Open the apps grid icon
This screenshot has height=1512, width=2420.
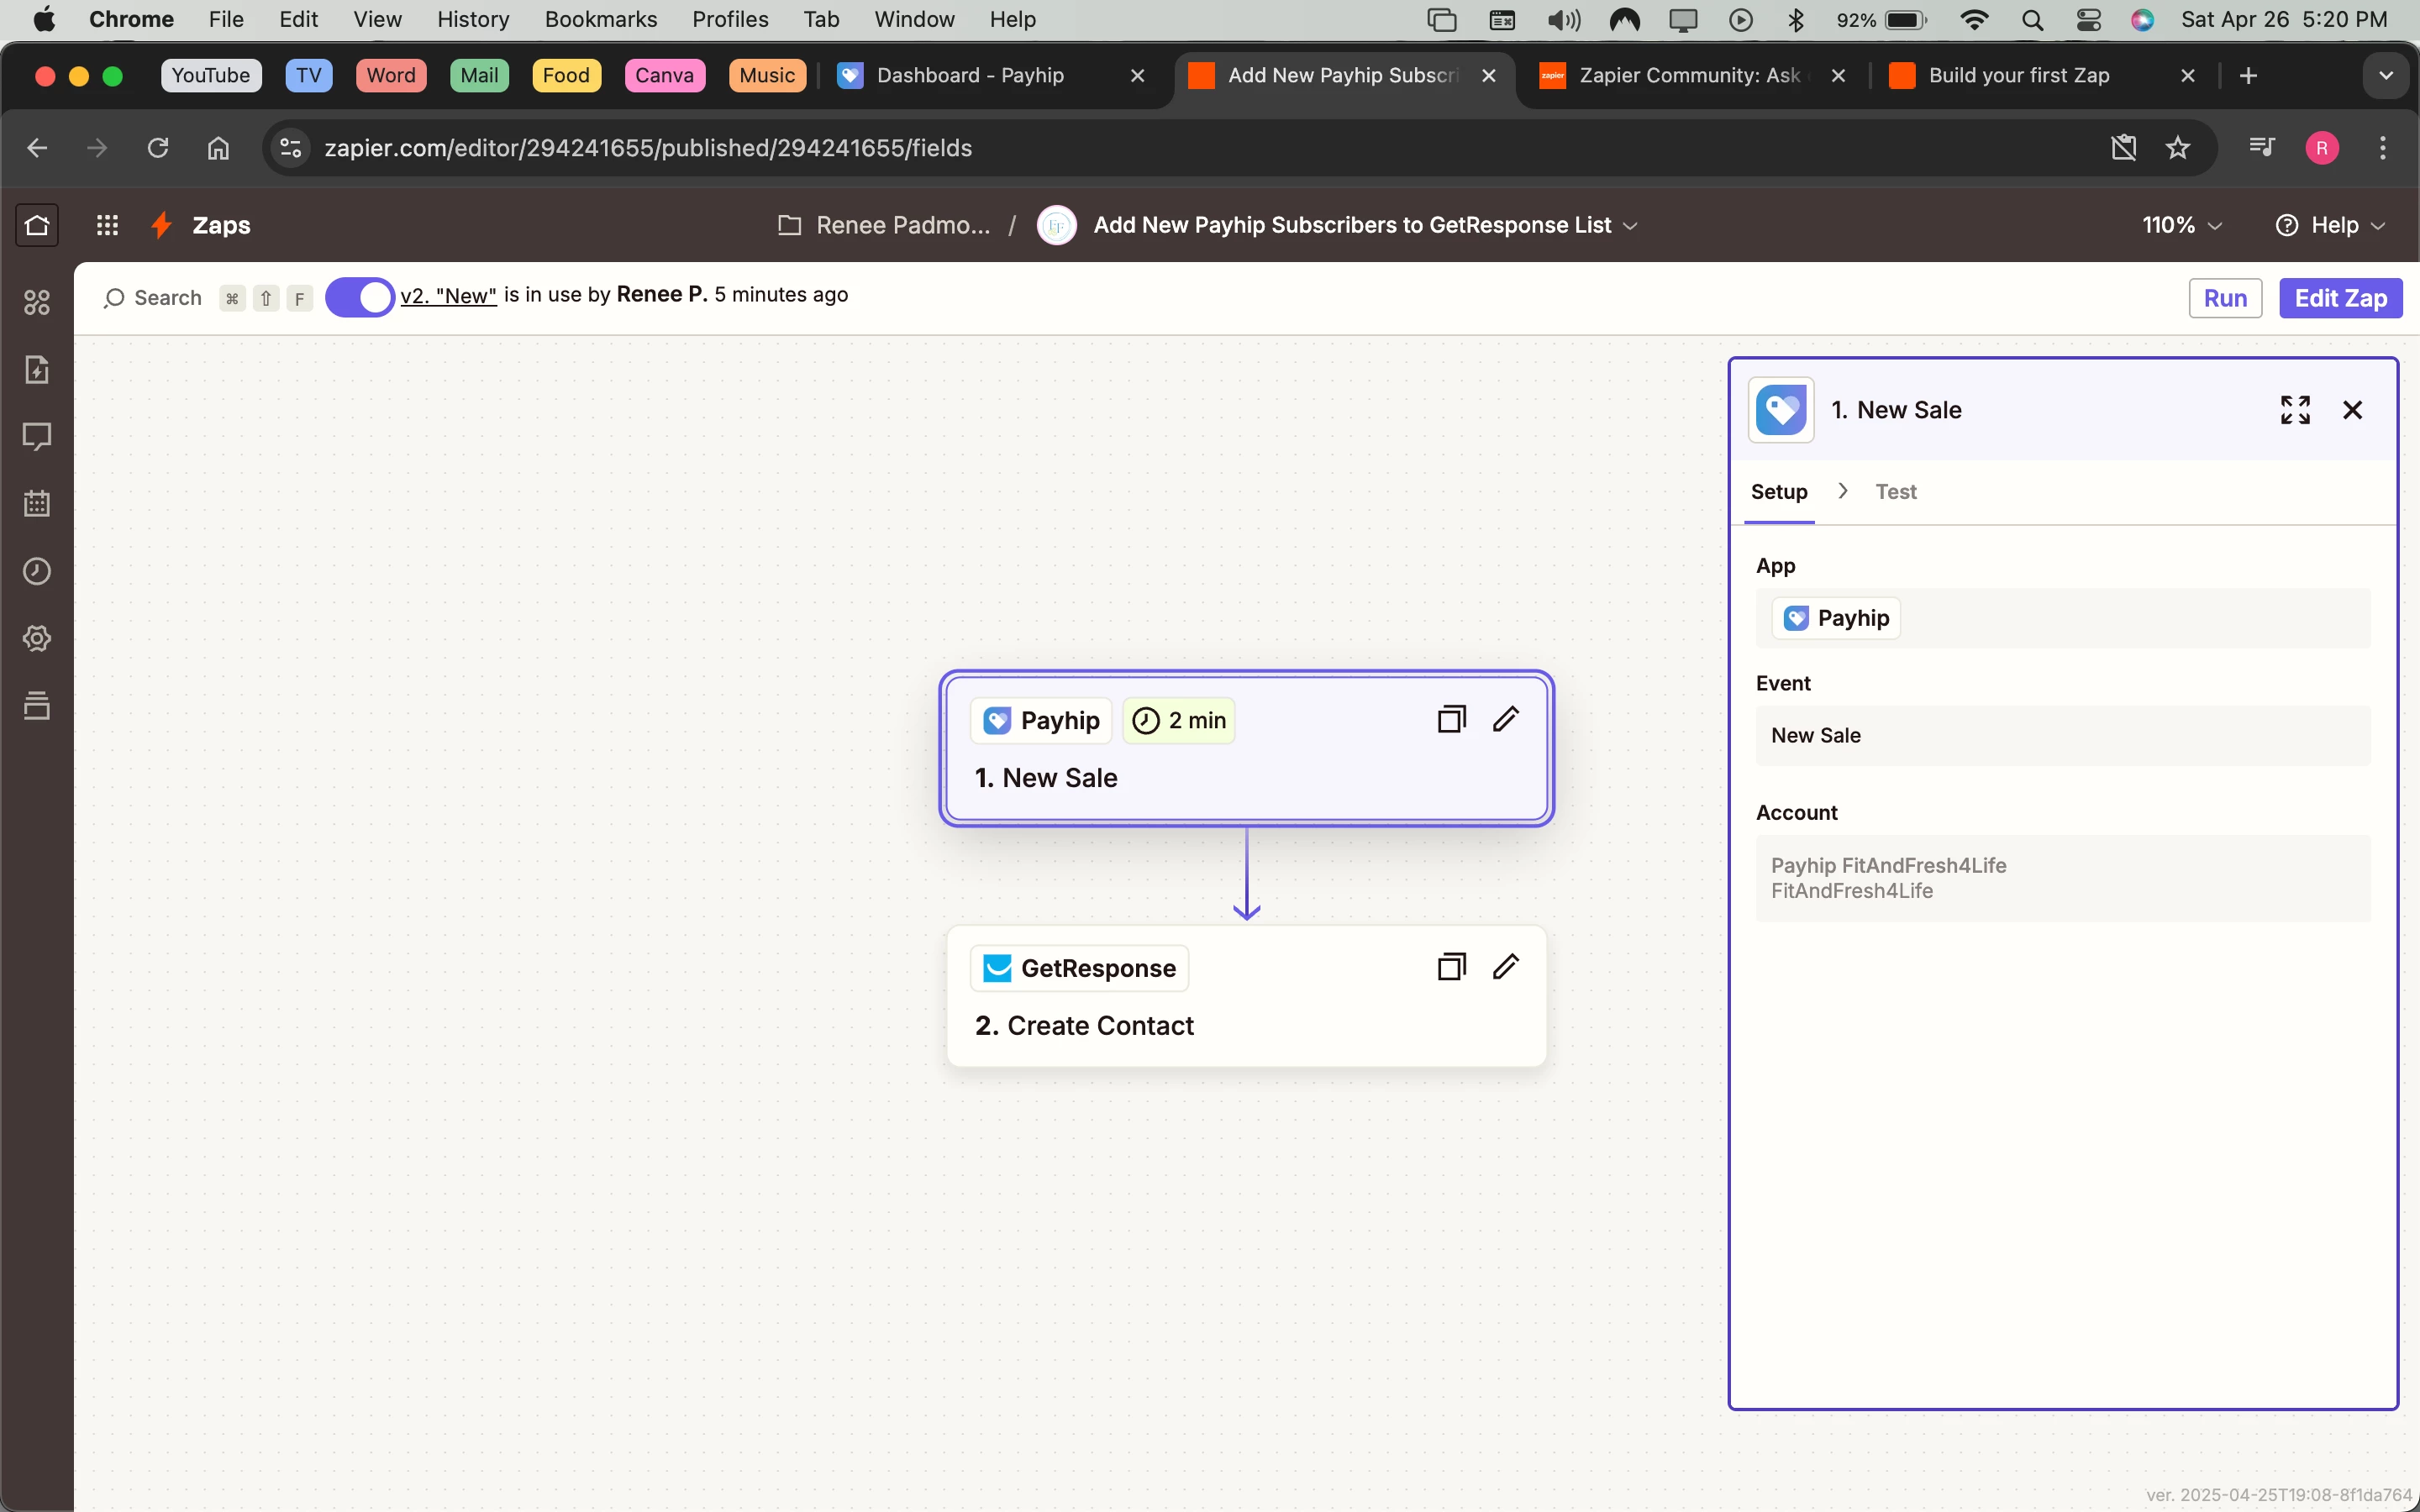tap(107, 225)
